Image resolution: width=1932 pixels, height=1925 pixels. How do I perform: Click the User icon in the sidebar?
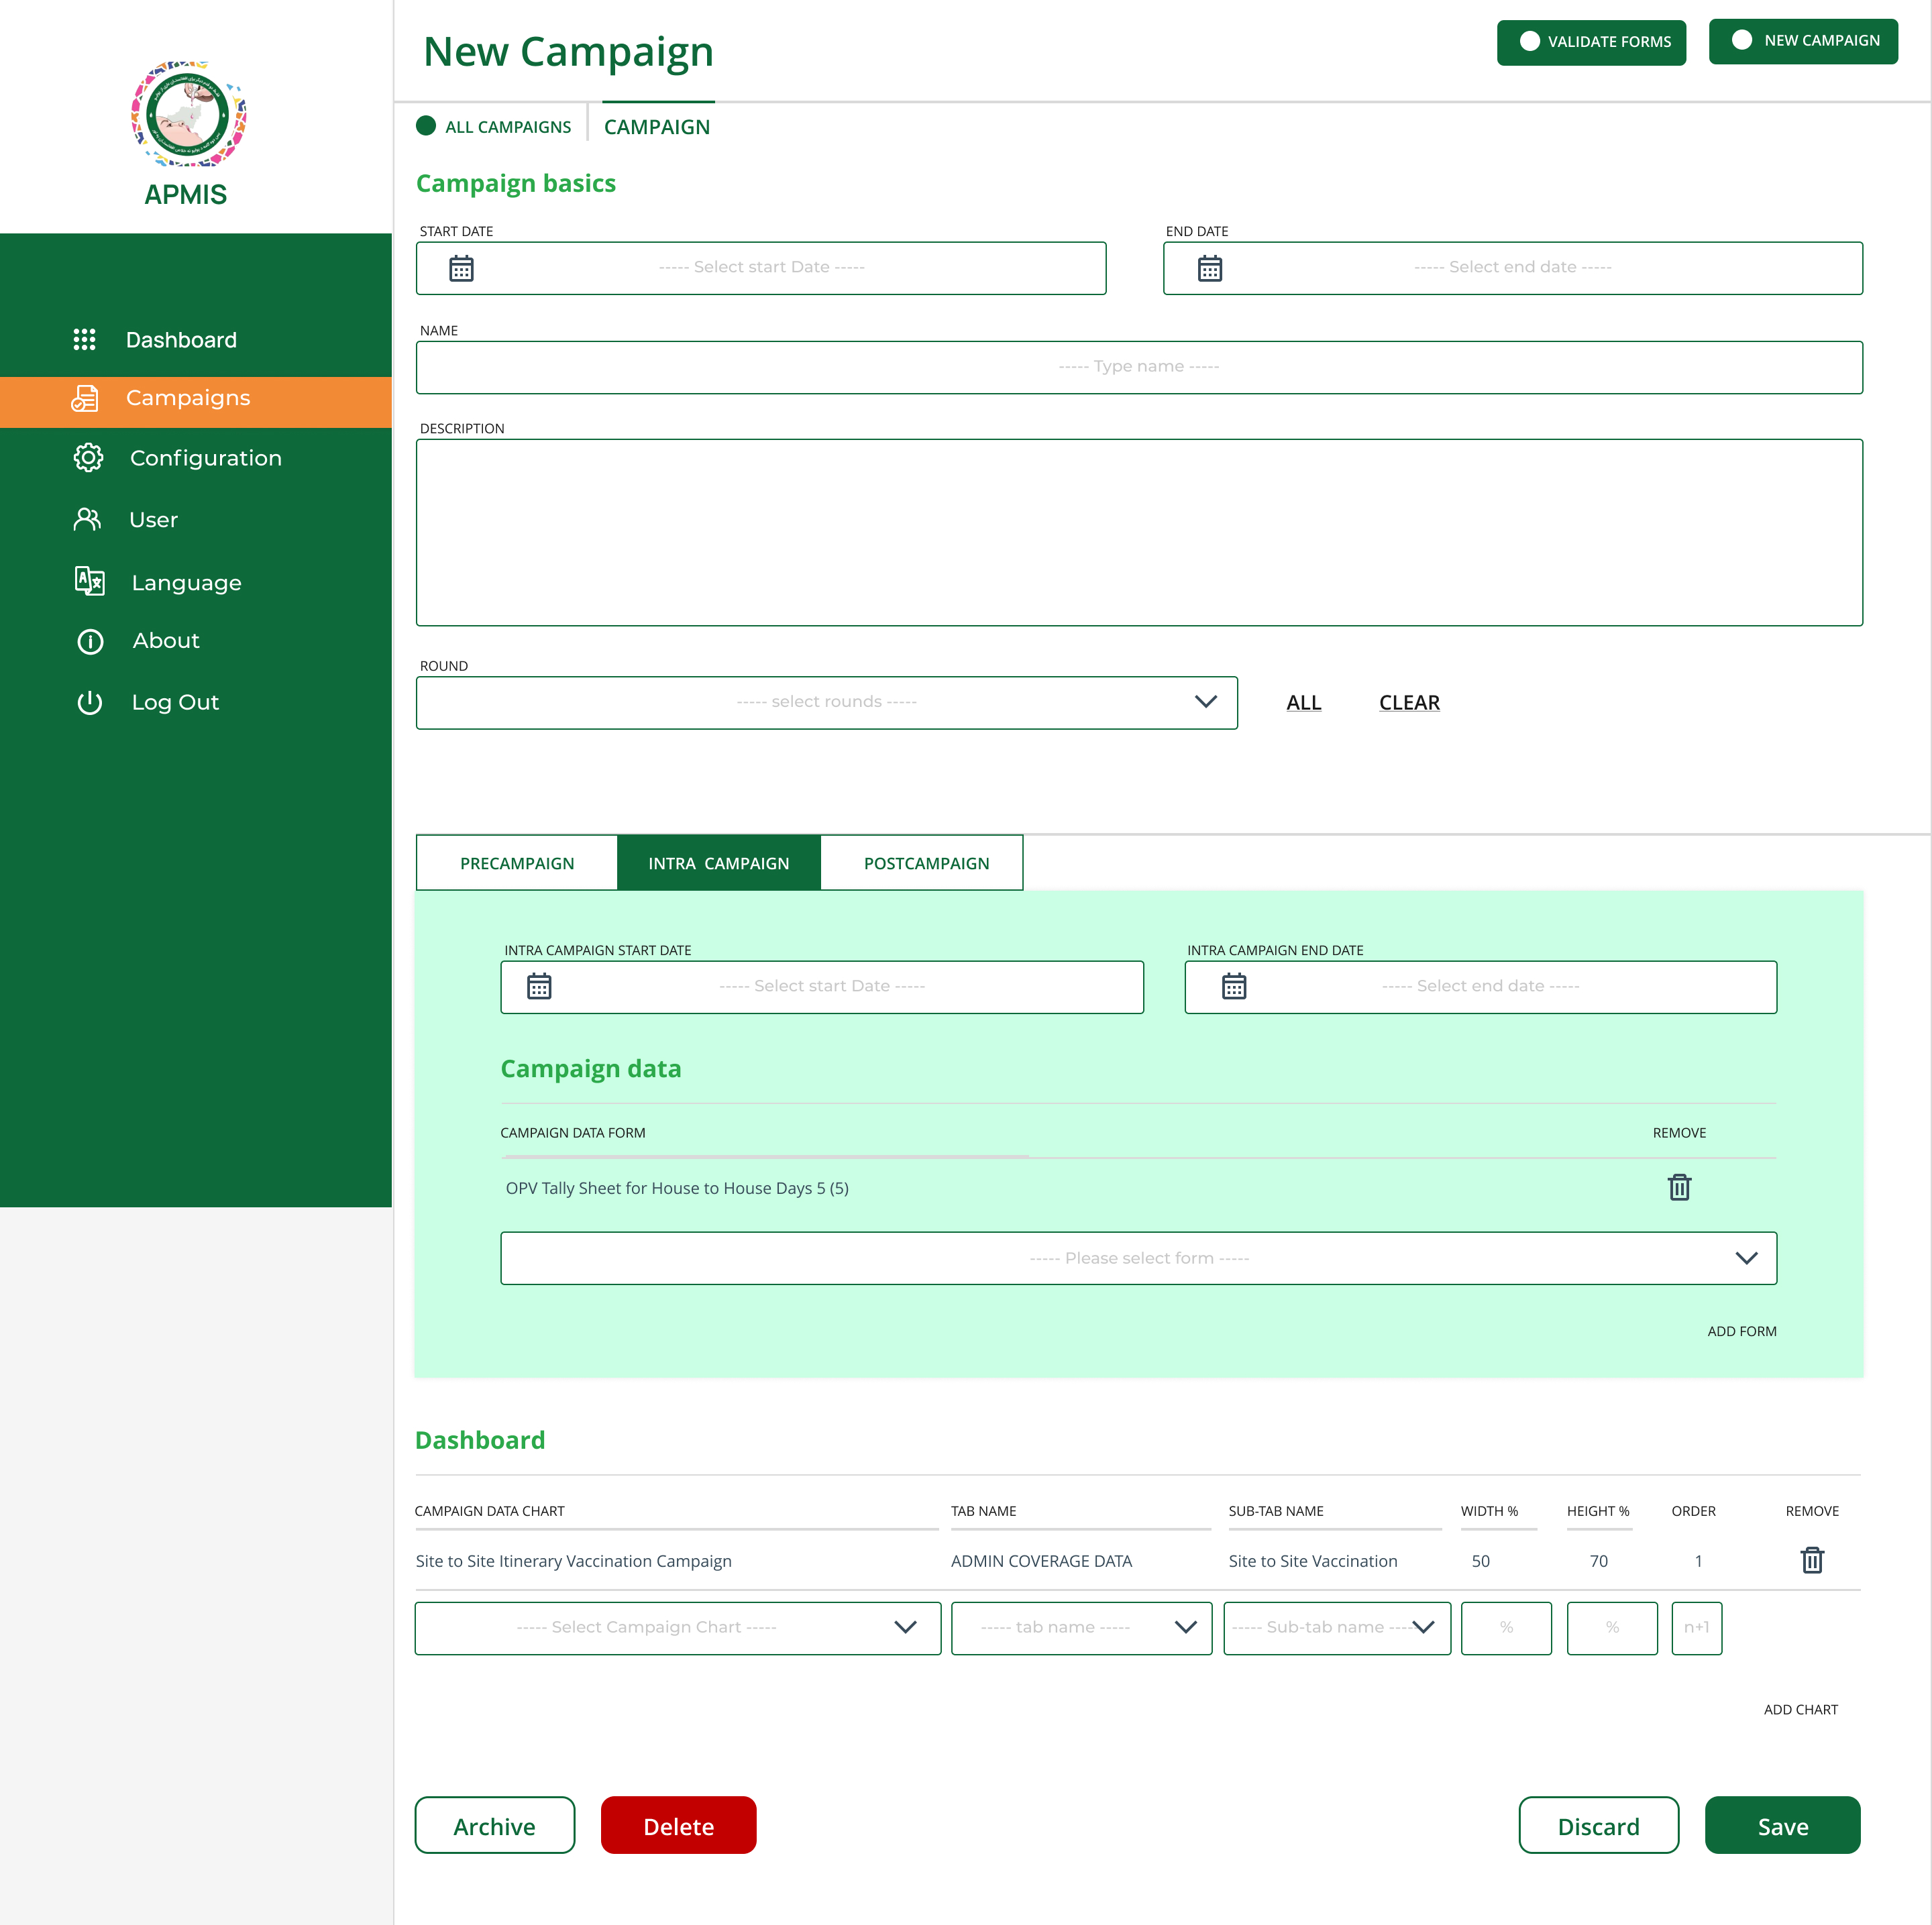pyautogui.click(x=87, y=519)
